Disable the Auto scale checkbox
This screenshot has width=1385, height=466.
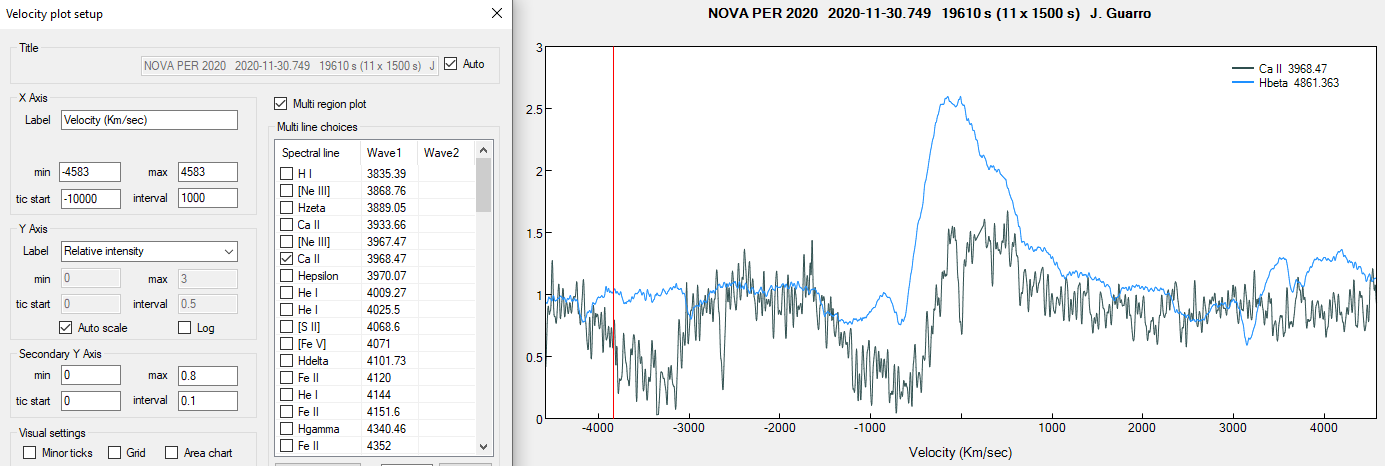(x=67, y=328)
